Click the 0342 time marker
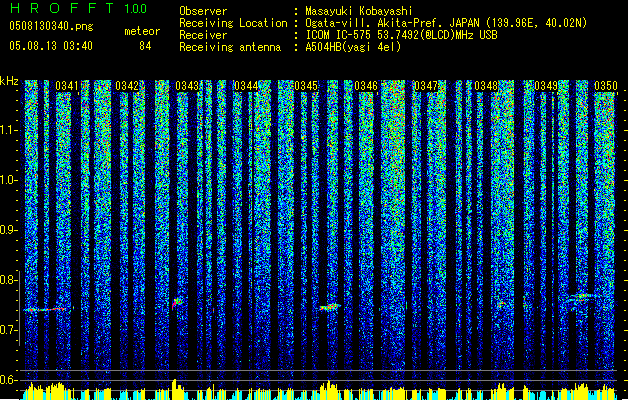 (127, 86)
